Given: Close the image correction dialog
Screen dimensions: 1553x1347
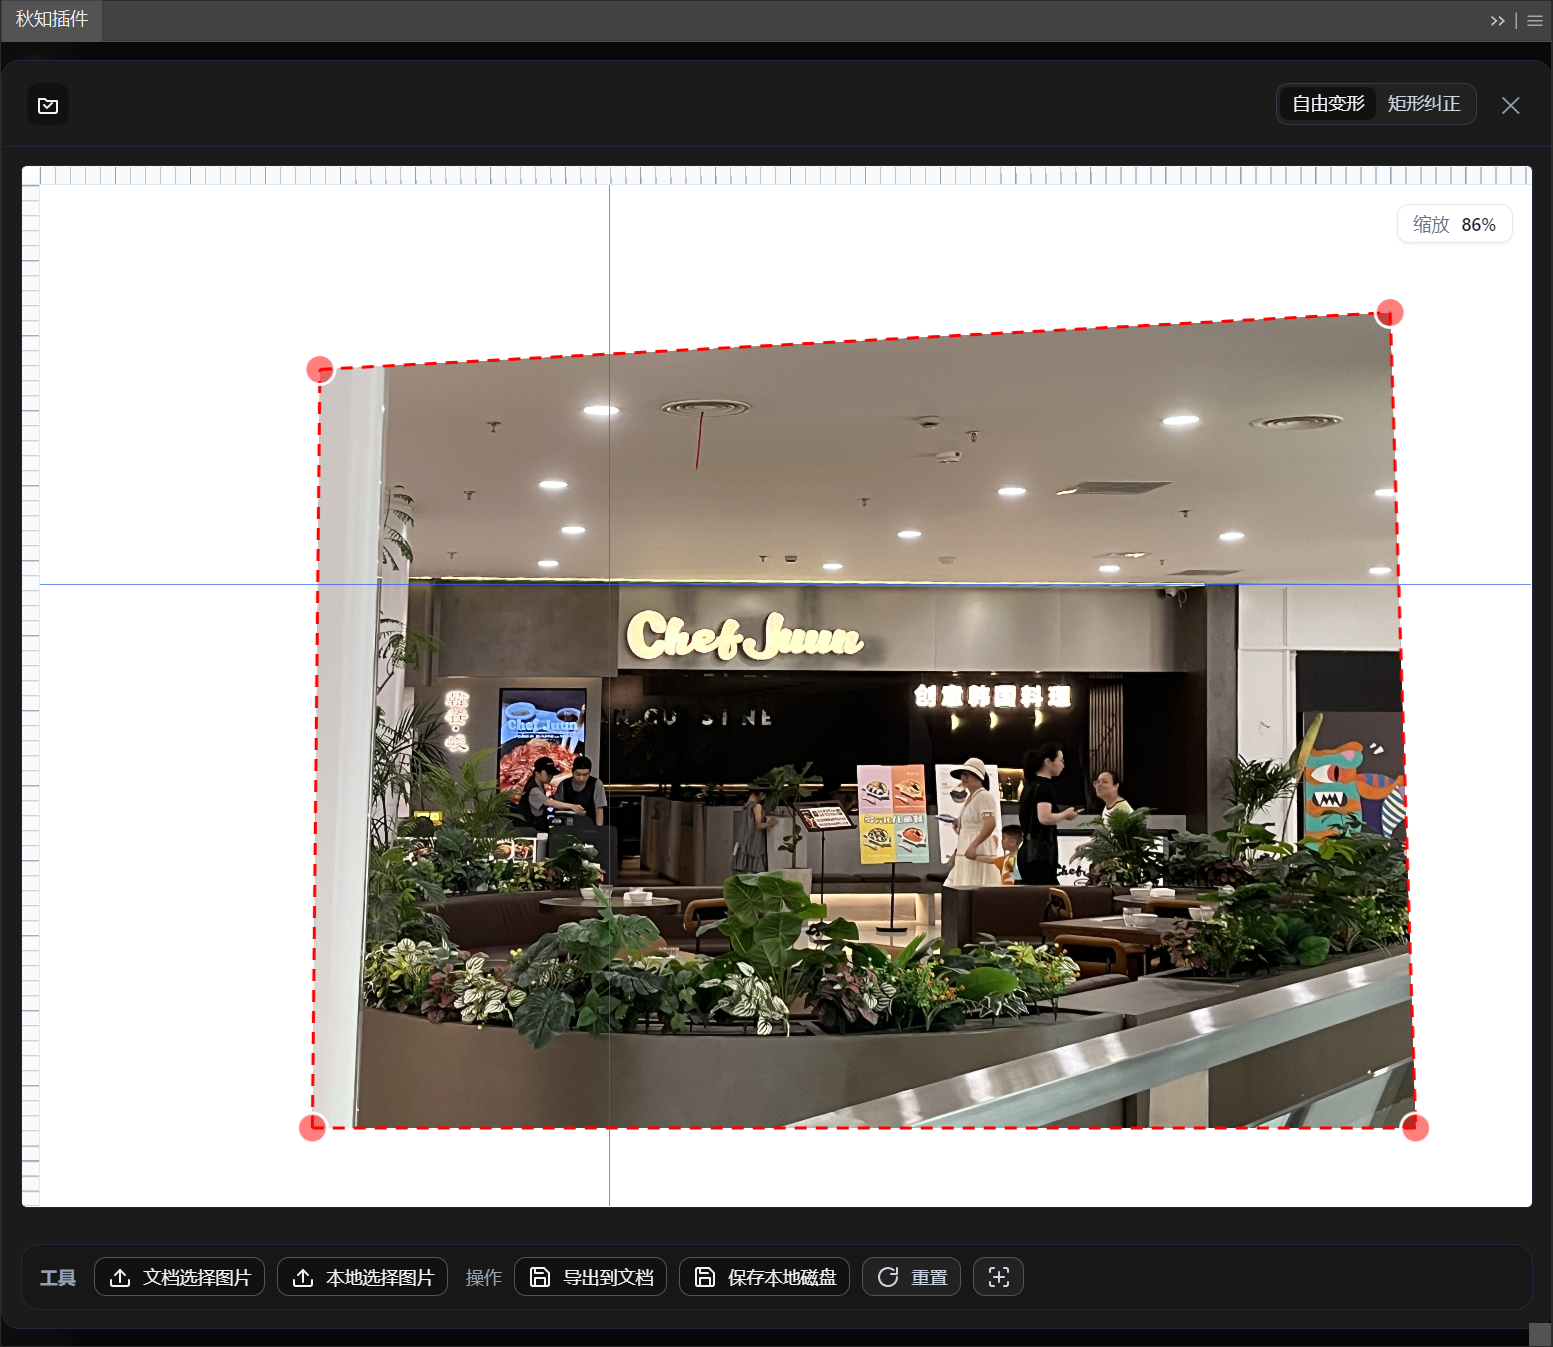Looking at the screenshot, I should pyautogui.click(x=1510, y=105).
